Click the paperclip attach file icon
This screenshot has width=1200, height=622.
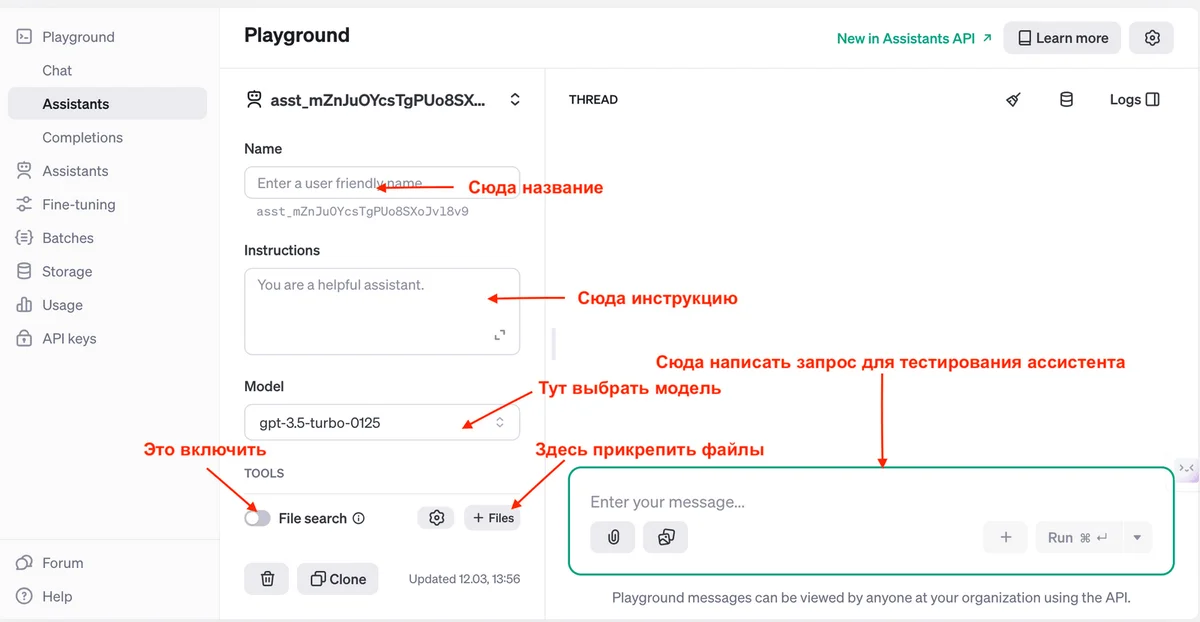613,537
